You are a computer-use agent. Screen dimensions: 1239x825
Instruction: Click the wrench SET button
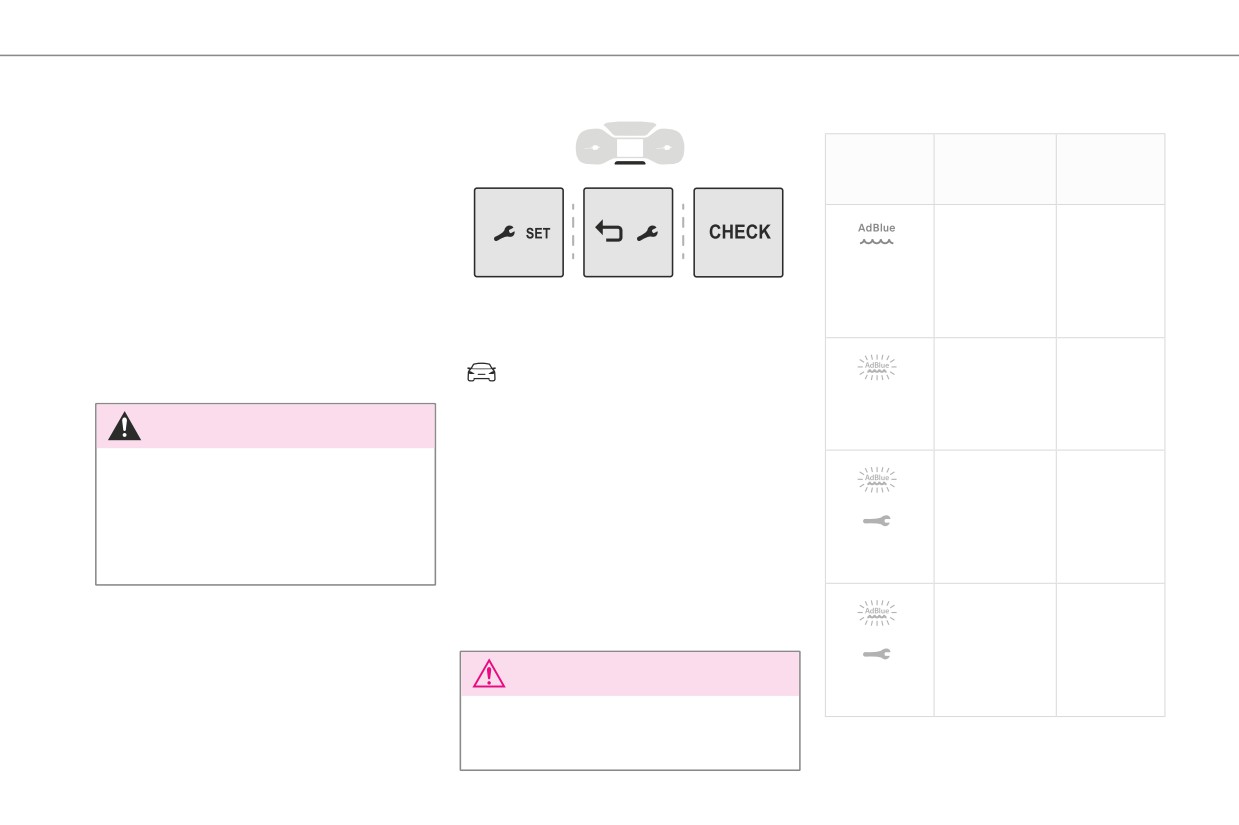pos(518,232)
